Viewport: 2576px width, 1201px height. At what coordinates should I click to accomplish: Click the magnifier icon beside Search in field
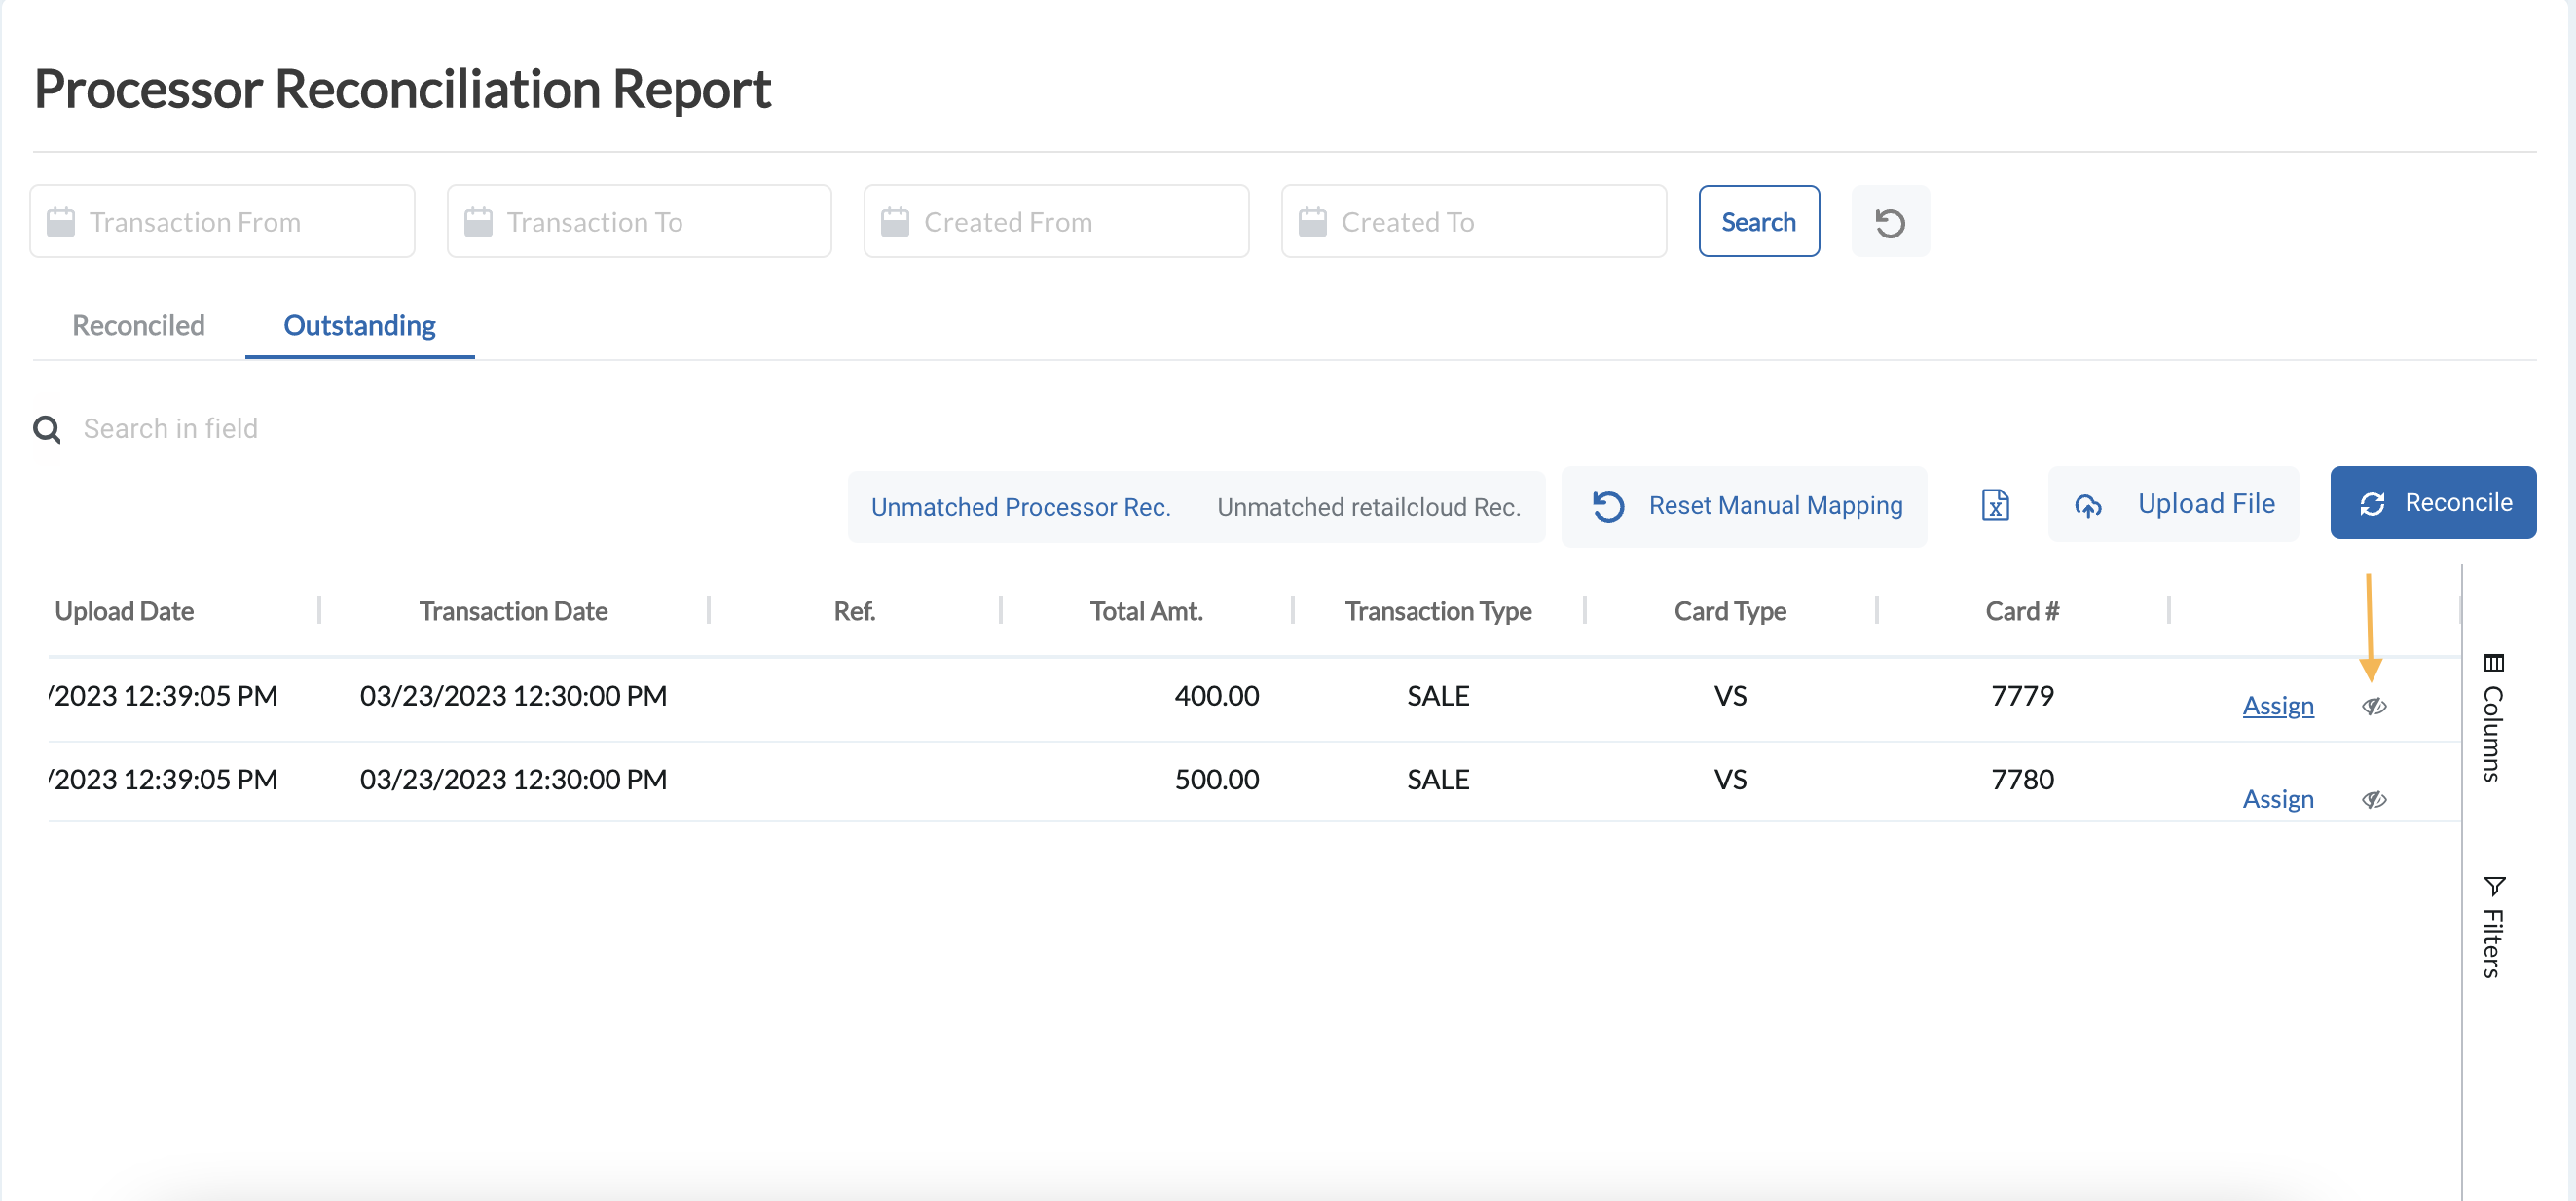click(x=47, y=429)
